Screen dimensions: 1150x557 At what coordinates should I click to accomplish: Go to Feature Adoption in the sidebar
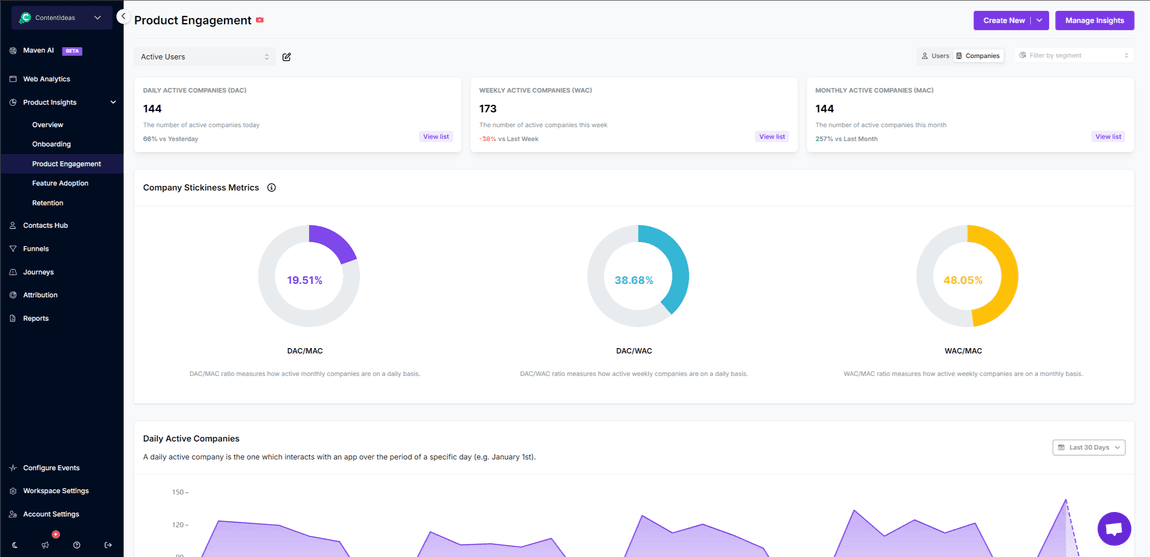coord(60,183)
